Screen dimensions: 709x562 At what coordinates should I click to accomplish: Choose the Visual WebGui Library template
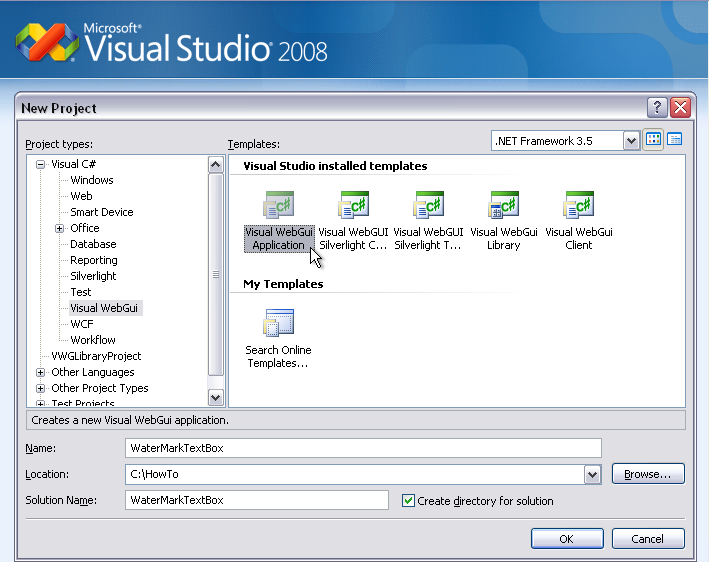click(504, 222)
